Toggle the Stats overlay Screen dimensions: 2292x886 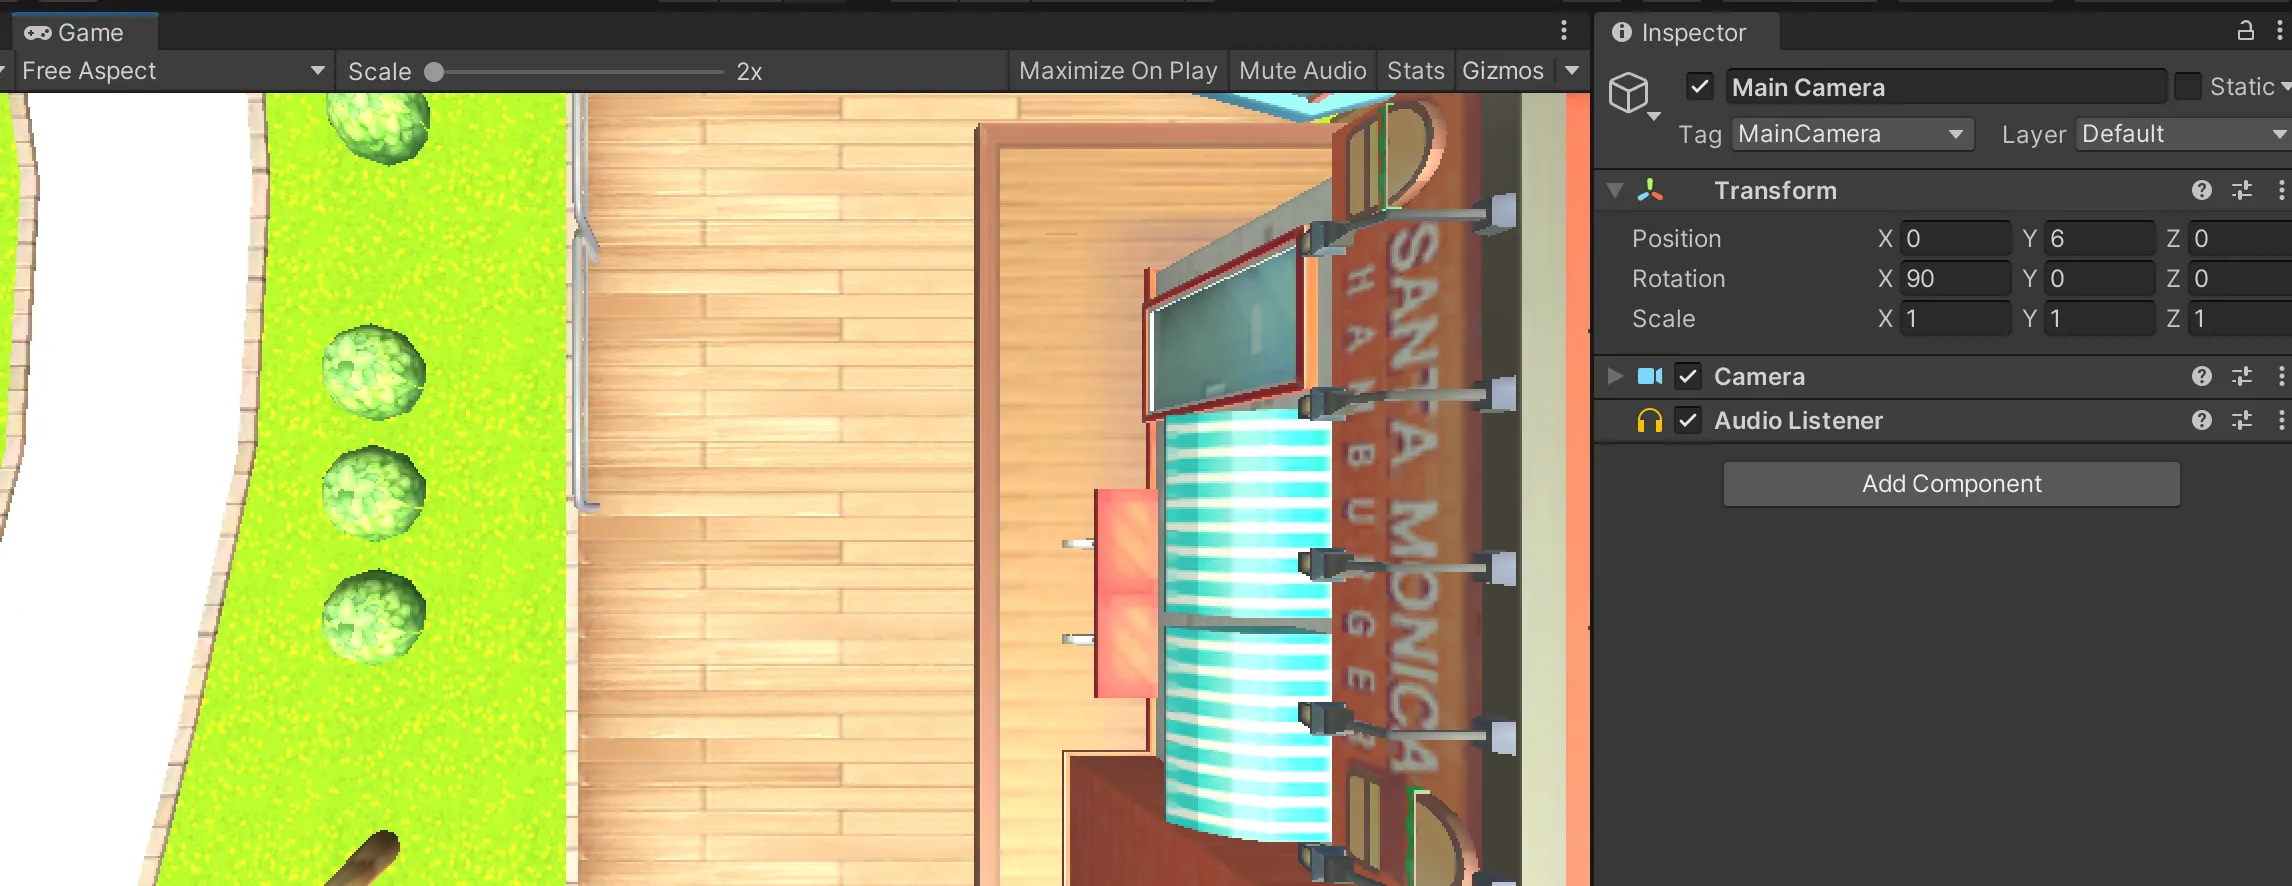(1415, 71)
